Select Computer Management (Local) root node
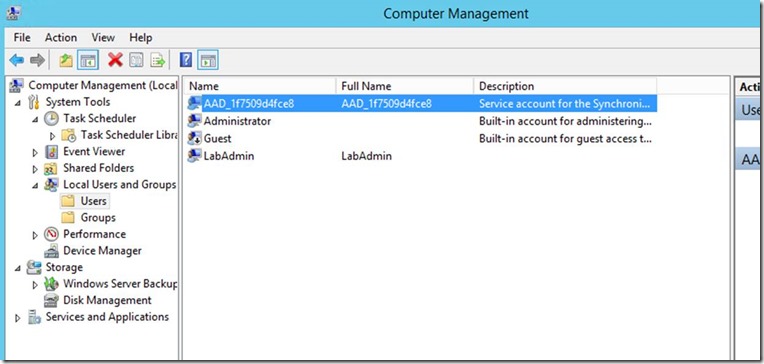Viewport: 764px width, 364px height. click(102, 85)
